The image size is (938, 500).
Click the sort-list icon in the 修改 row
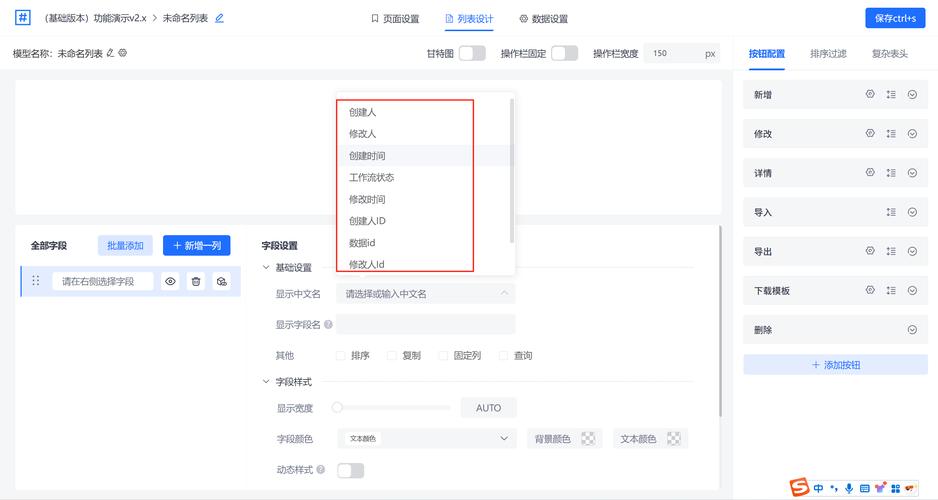[x=891, y=133]
